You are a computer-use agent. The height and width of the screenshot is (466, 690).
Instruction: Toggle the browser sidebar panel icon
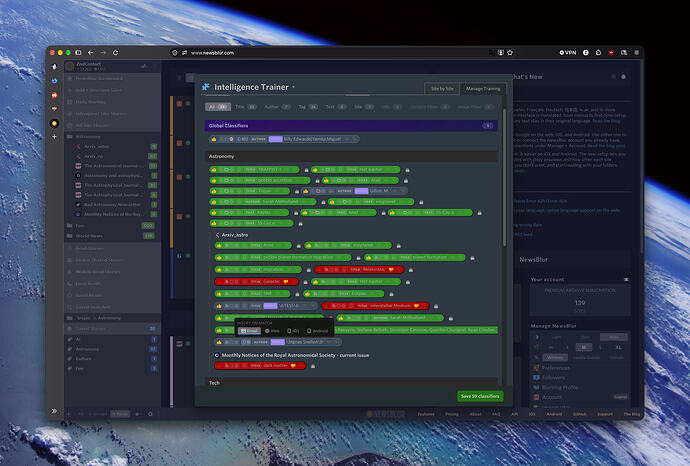pyautogui.click(x=78, y=52)
